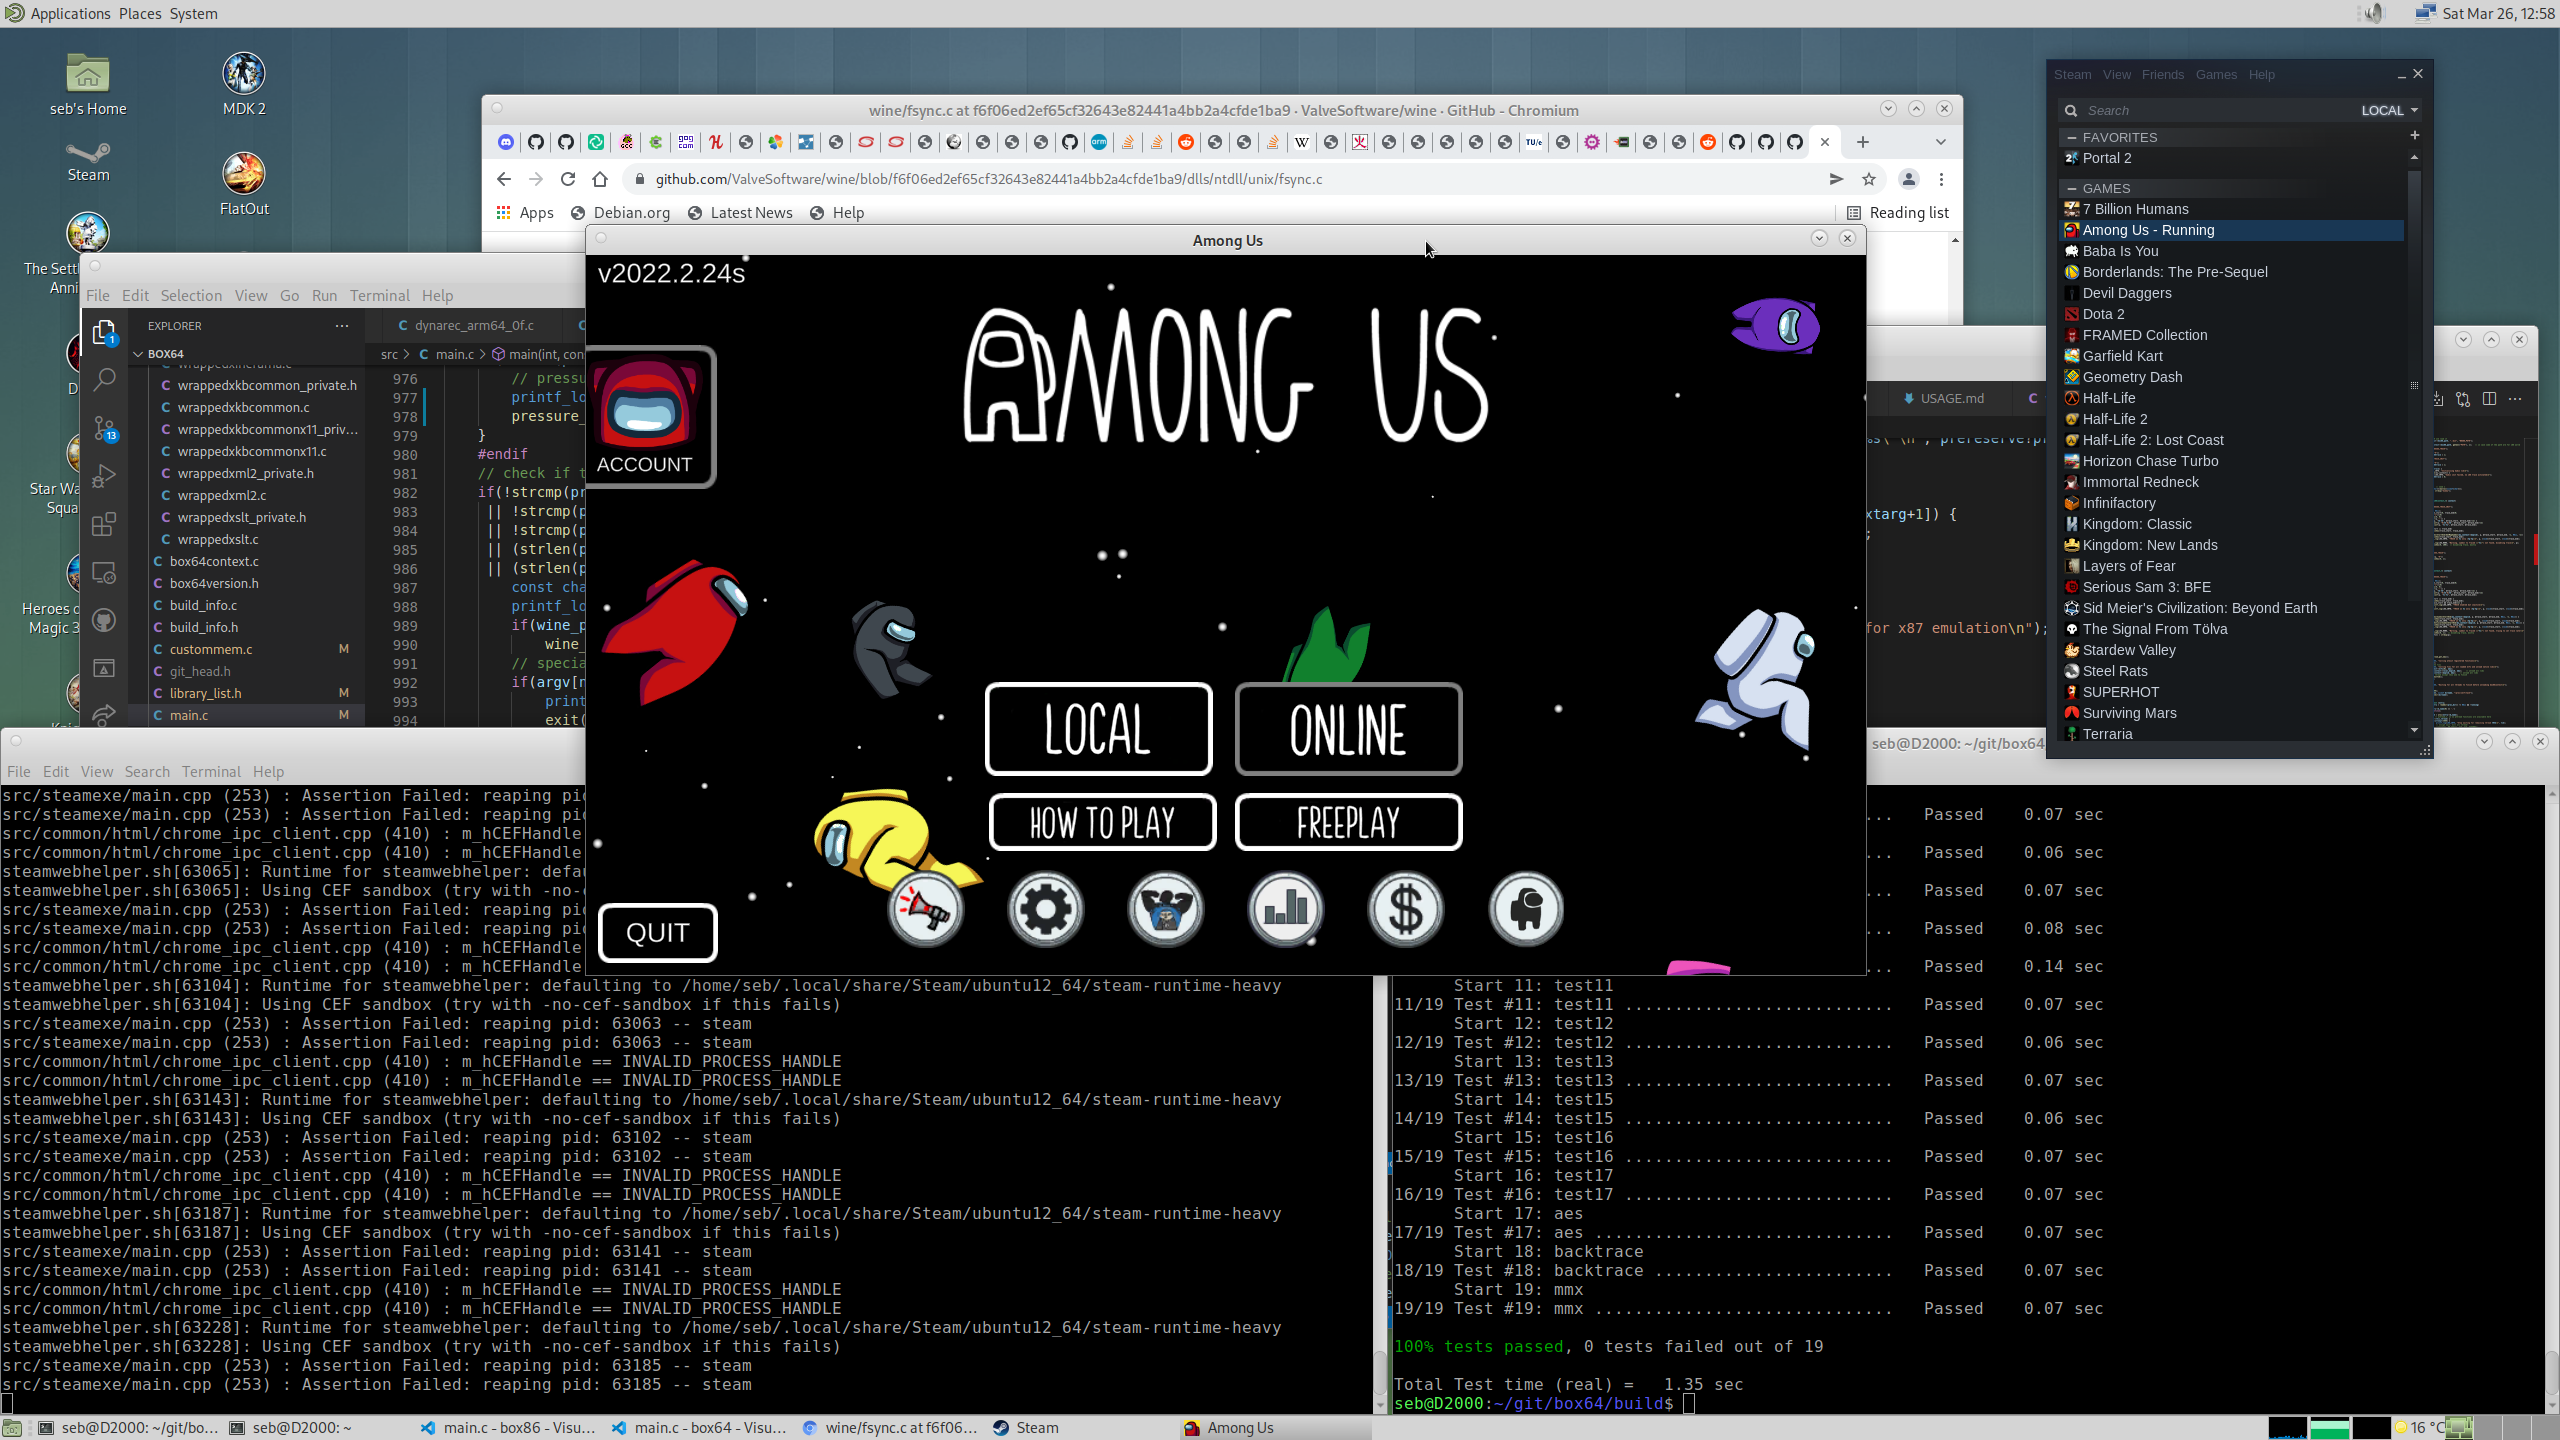This screenshot has width=2560, height=1440.
Task: Collapse the GAMES section in Steam
Action: [x=2072, y=188]
